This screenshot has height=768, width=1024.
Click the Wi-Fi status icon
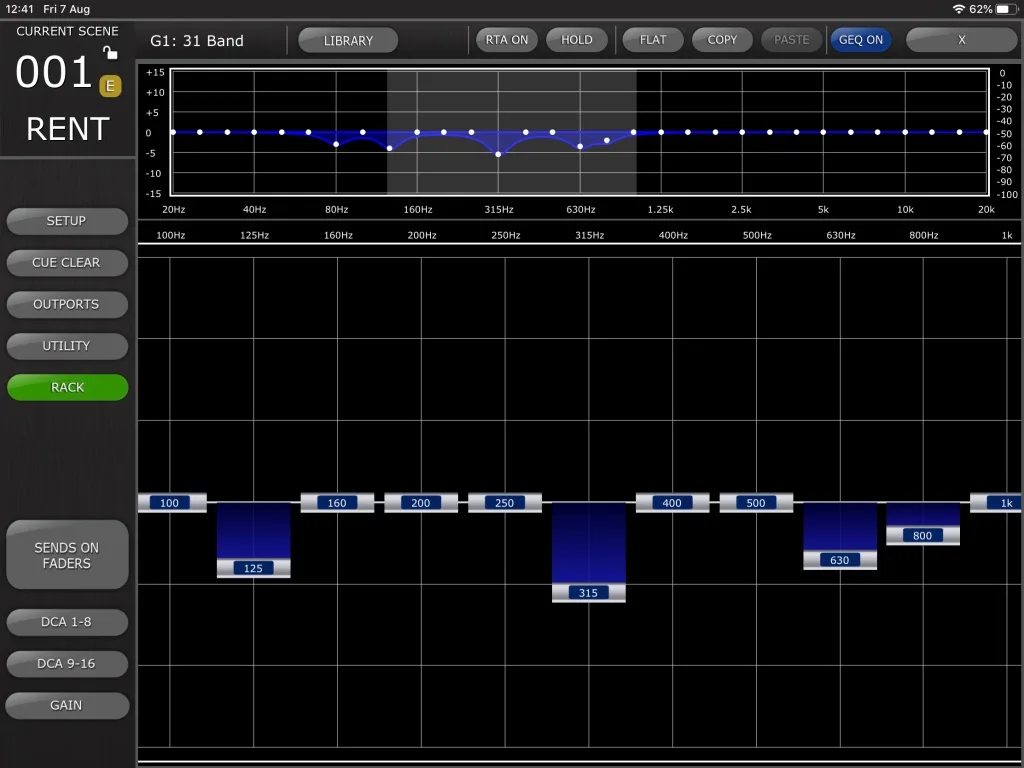tap(959, 9)
